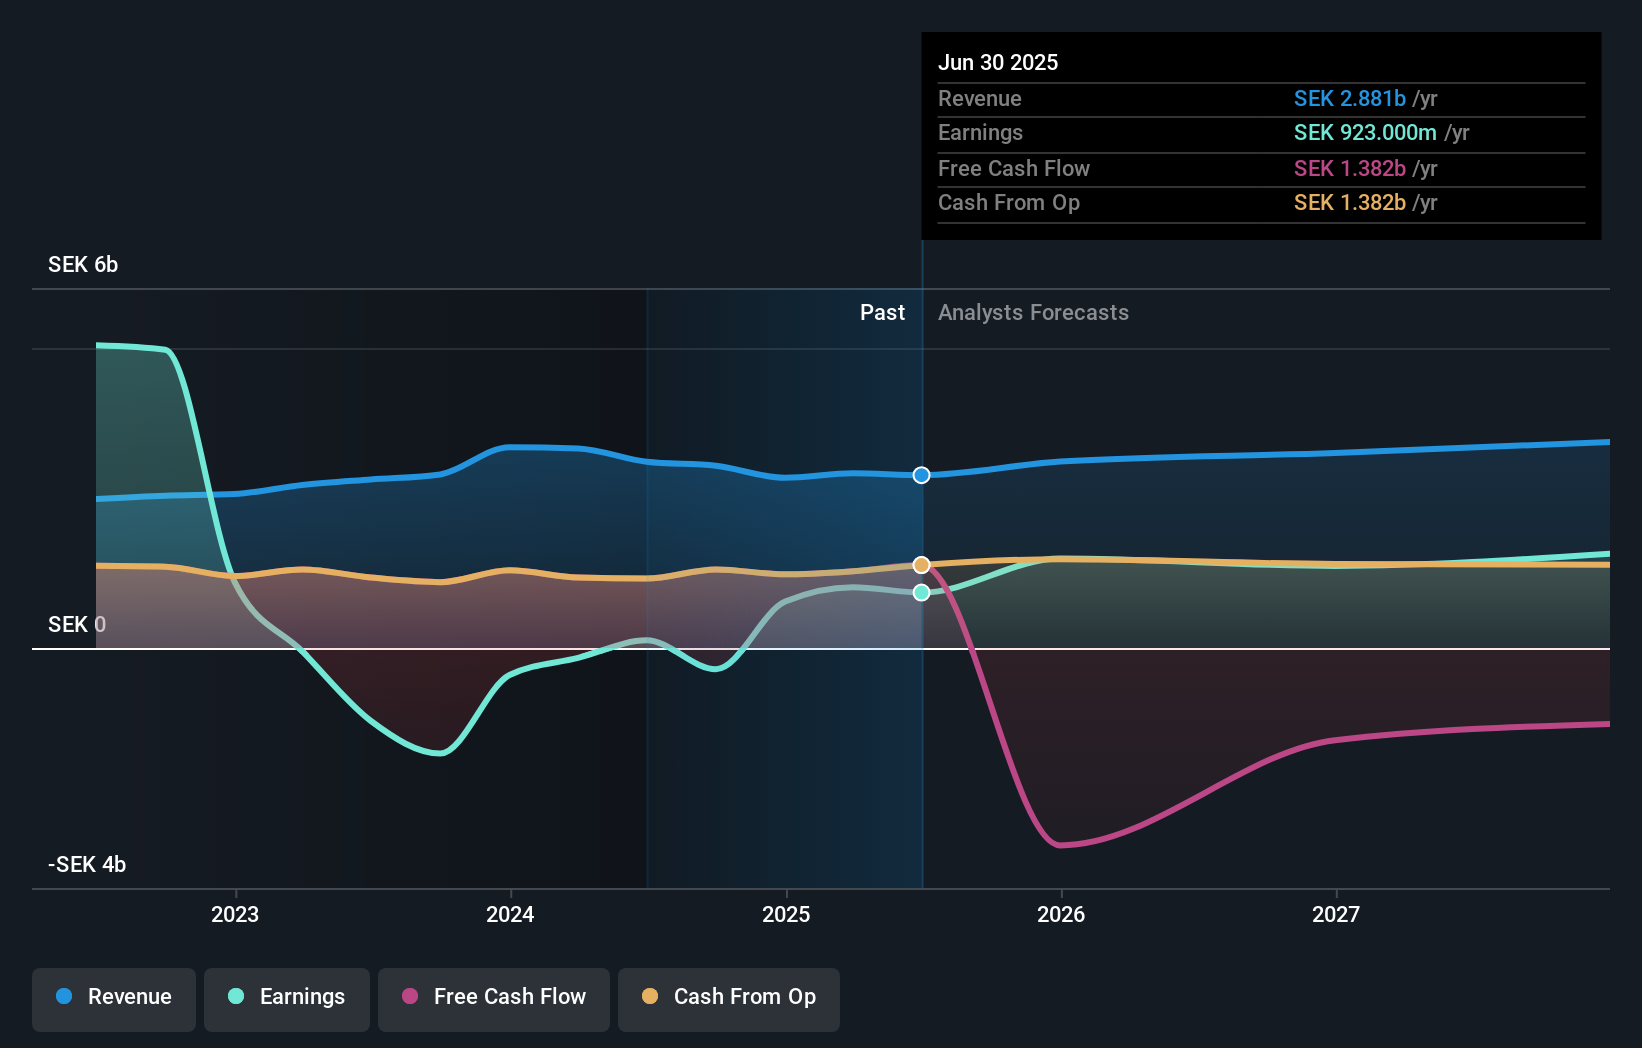Click the SEK 6b y-axis label
Screen dimensions: 1642x1048
point(83,264)
